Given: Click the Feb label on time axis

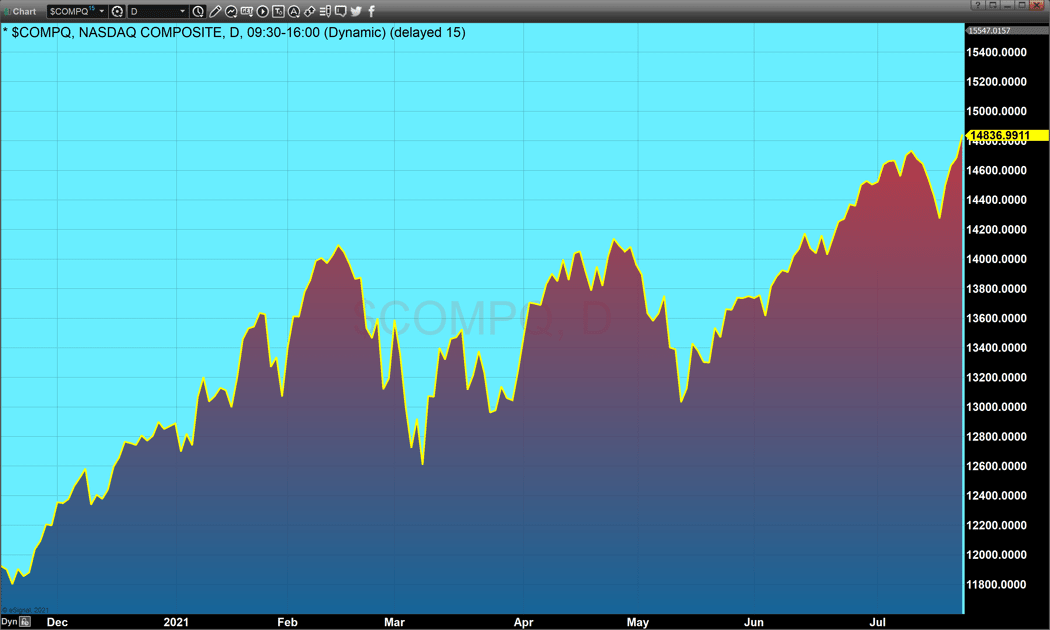Looking at the screenshot, I should coord(287,622).
